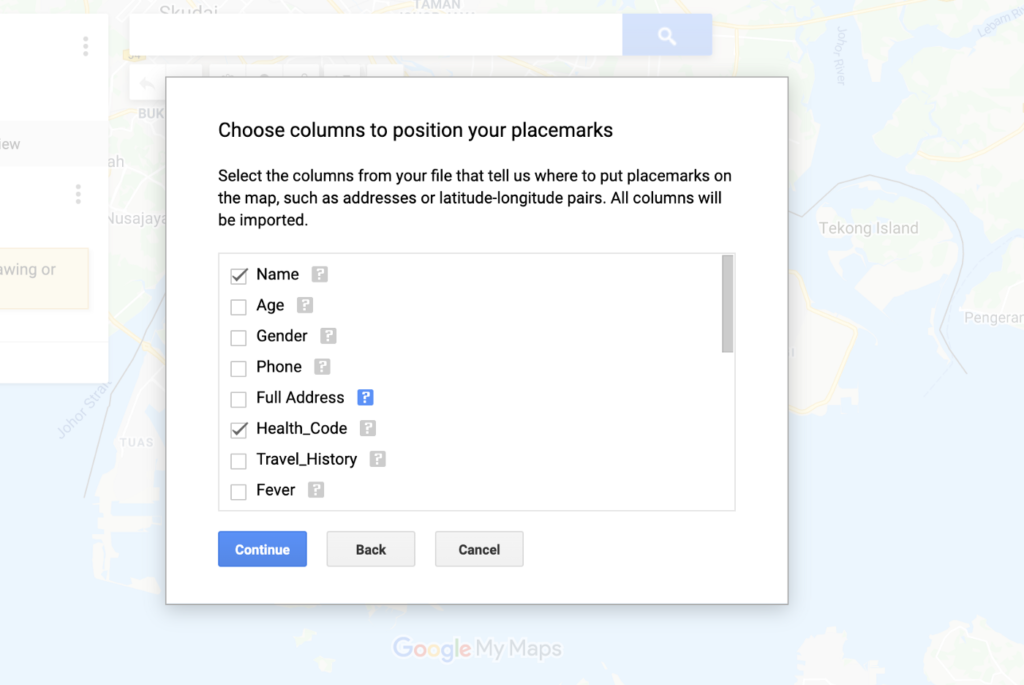The width and height of the screenshot is (1024, 685).
Task: Open the layer options three-dot menu
Action: [78, 194]
